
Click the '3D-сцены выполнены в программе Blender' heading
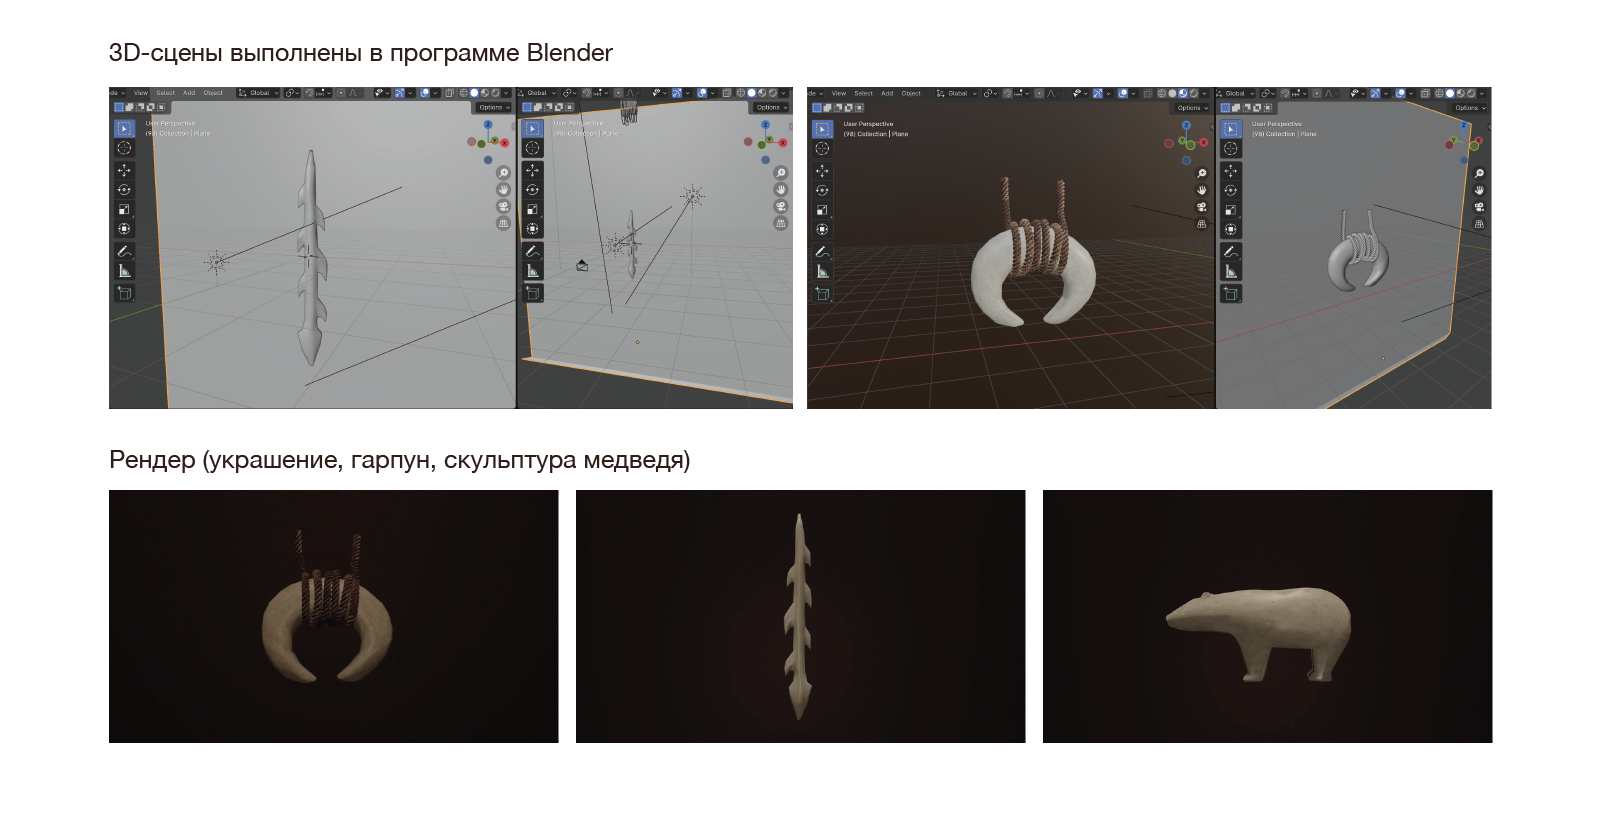(x=360, y=53)
